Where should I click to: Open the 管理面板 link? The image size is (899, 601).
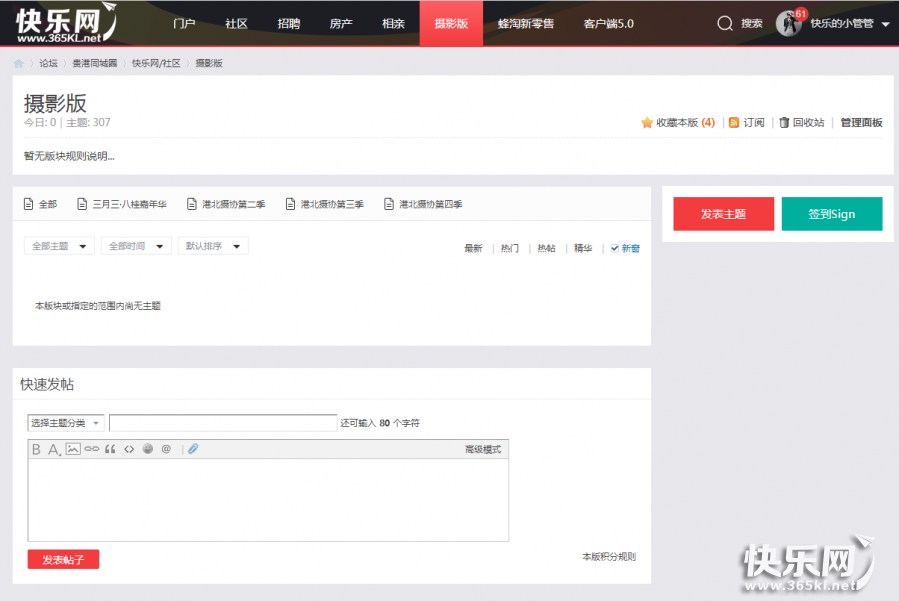[x=861, y=123]
